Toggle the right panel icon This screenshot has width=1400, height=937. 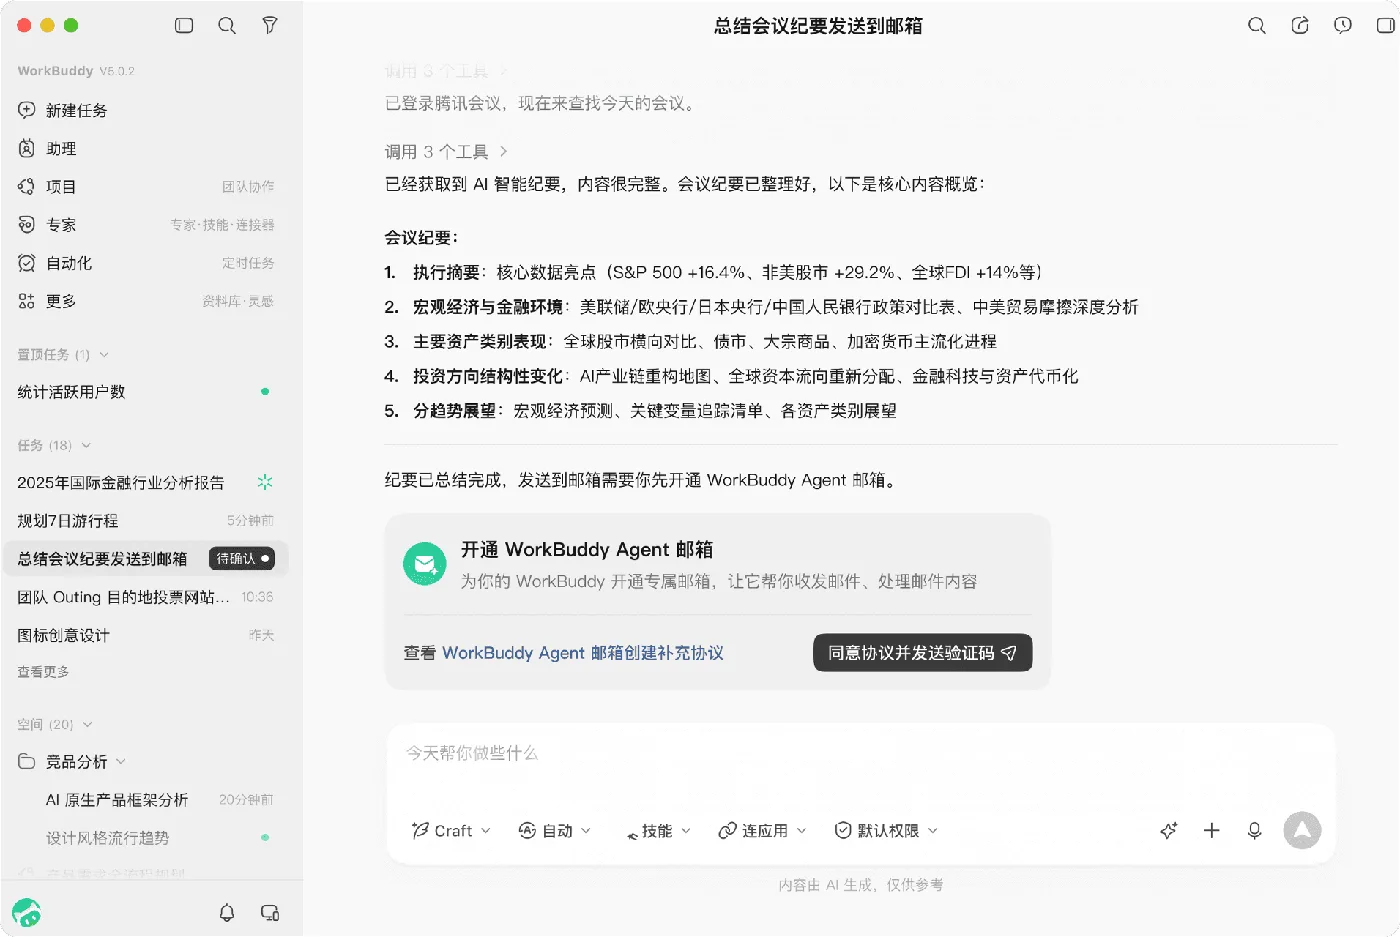pyautogui.click(x=1386, y=26)
